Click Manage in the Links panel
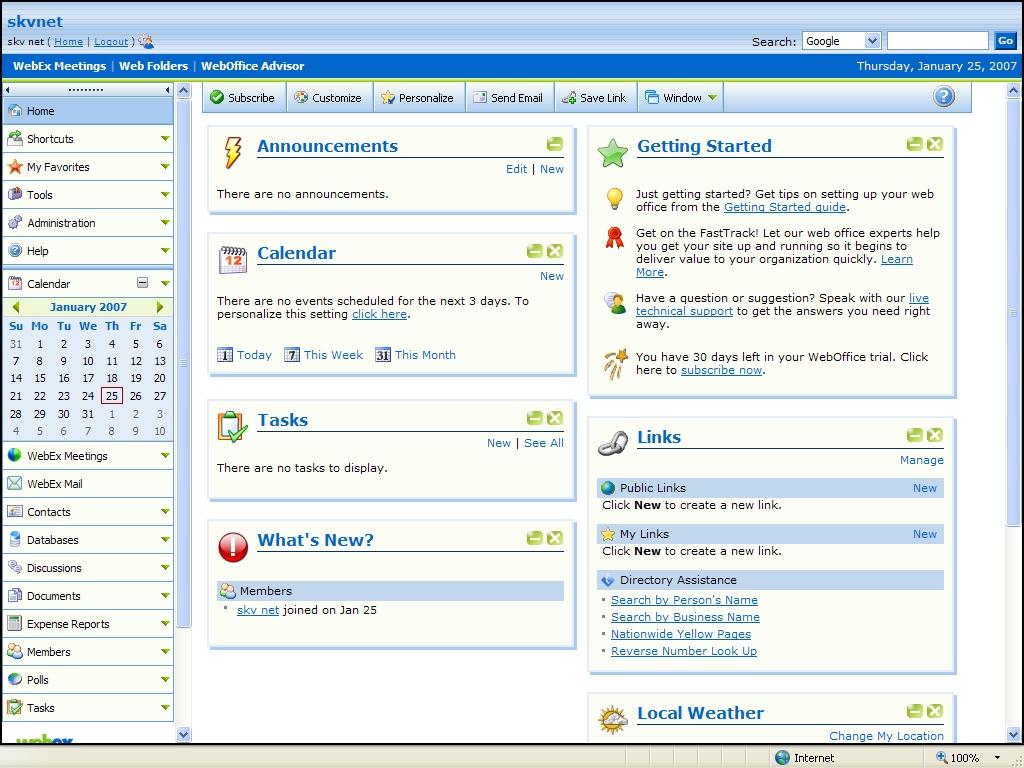The image size is (1024, 768). coord(921,460)
